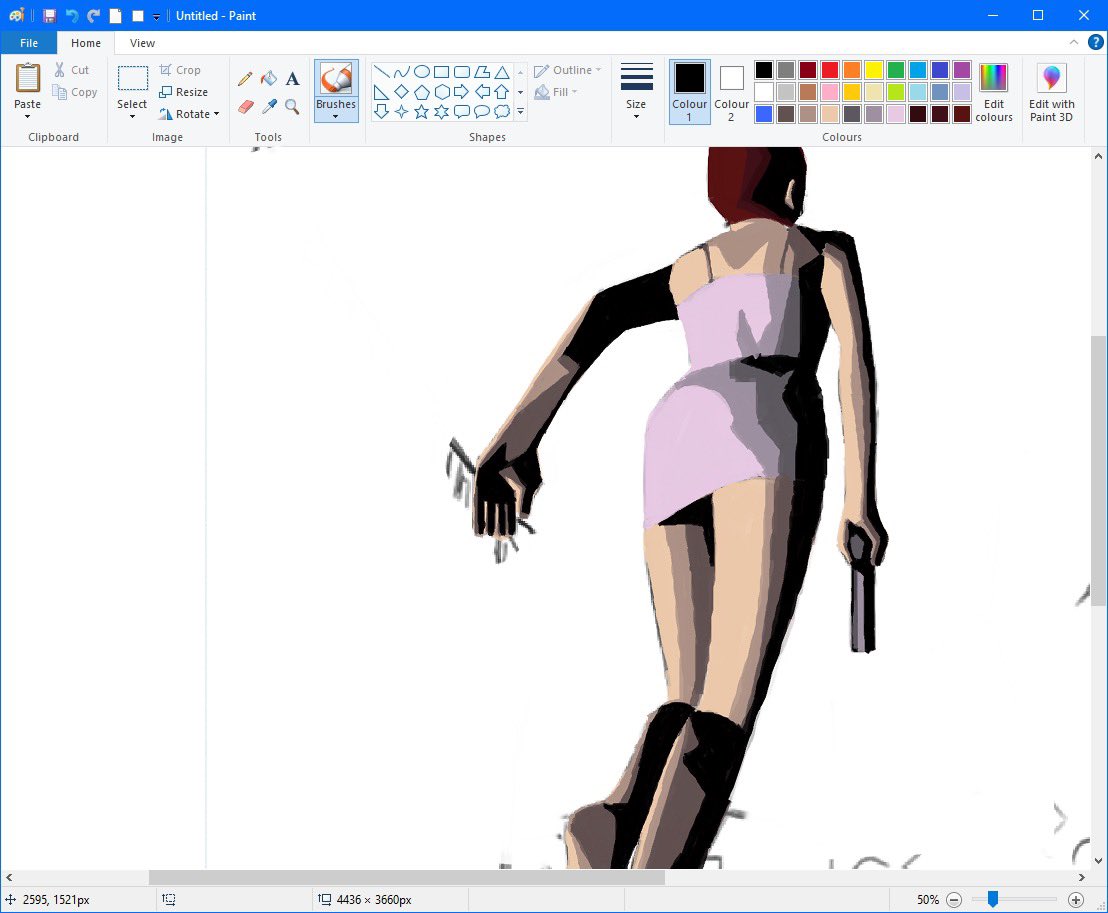1108x913 pixels.
Task: Expand the shapes gallery more arrow
Action: (x=521, y=112)
